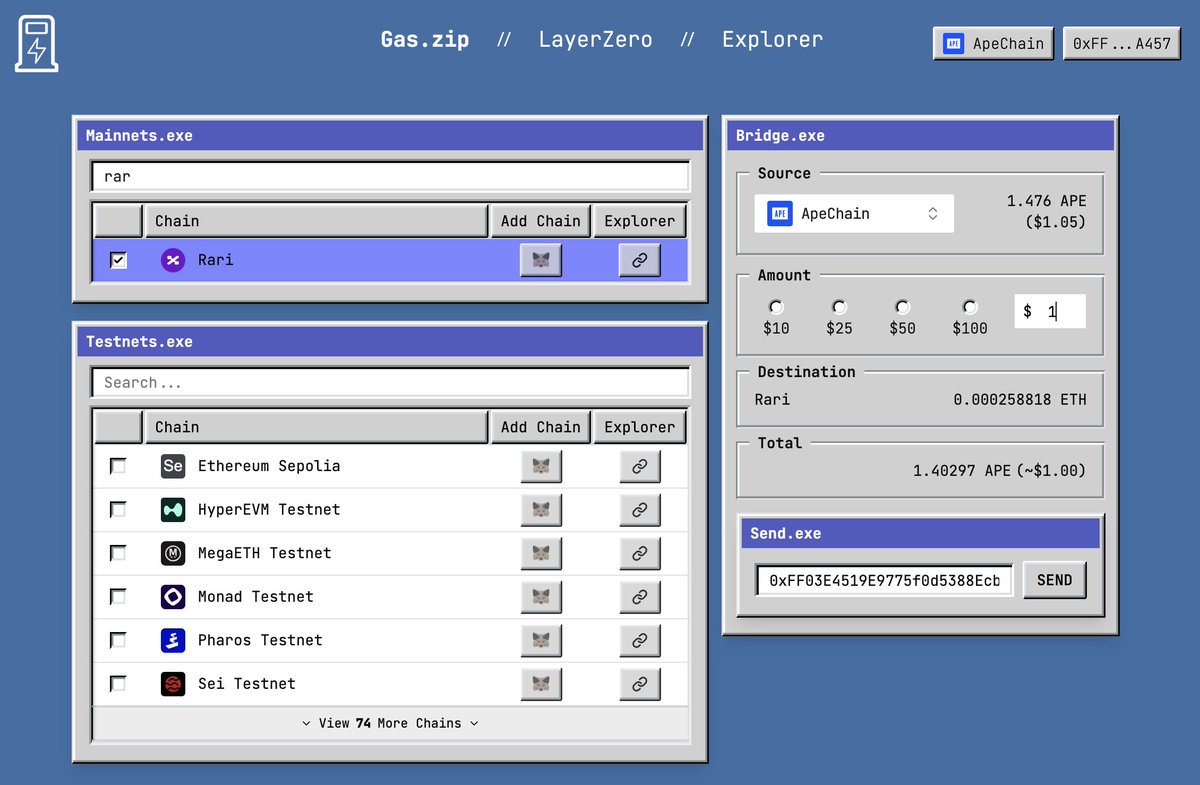Check the Pharos Testnet checkbox
Screen dimensions: 1200x785
(118, 640)
